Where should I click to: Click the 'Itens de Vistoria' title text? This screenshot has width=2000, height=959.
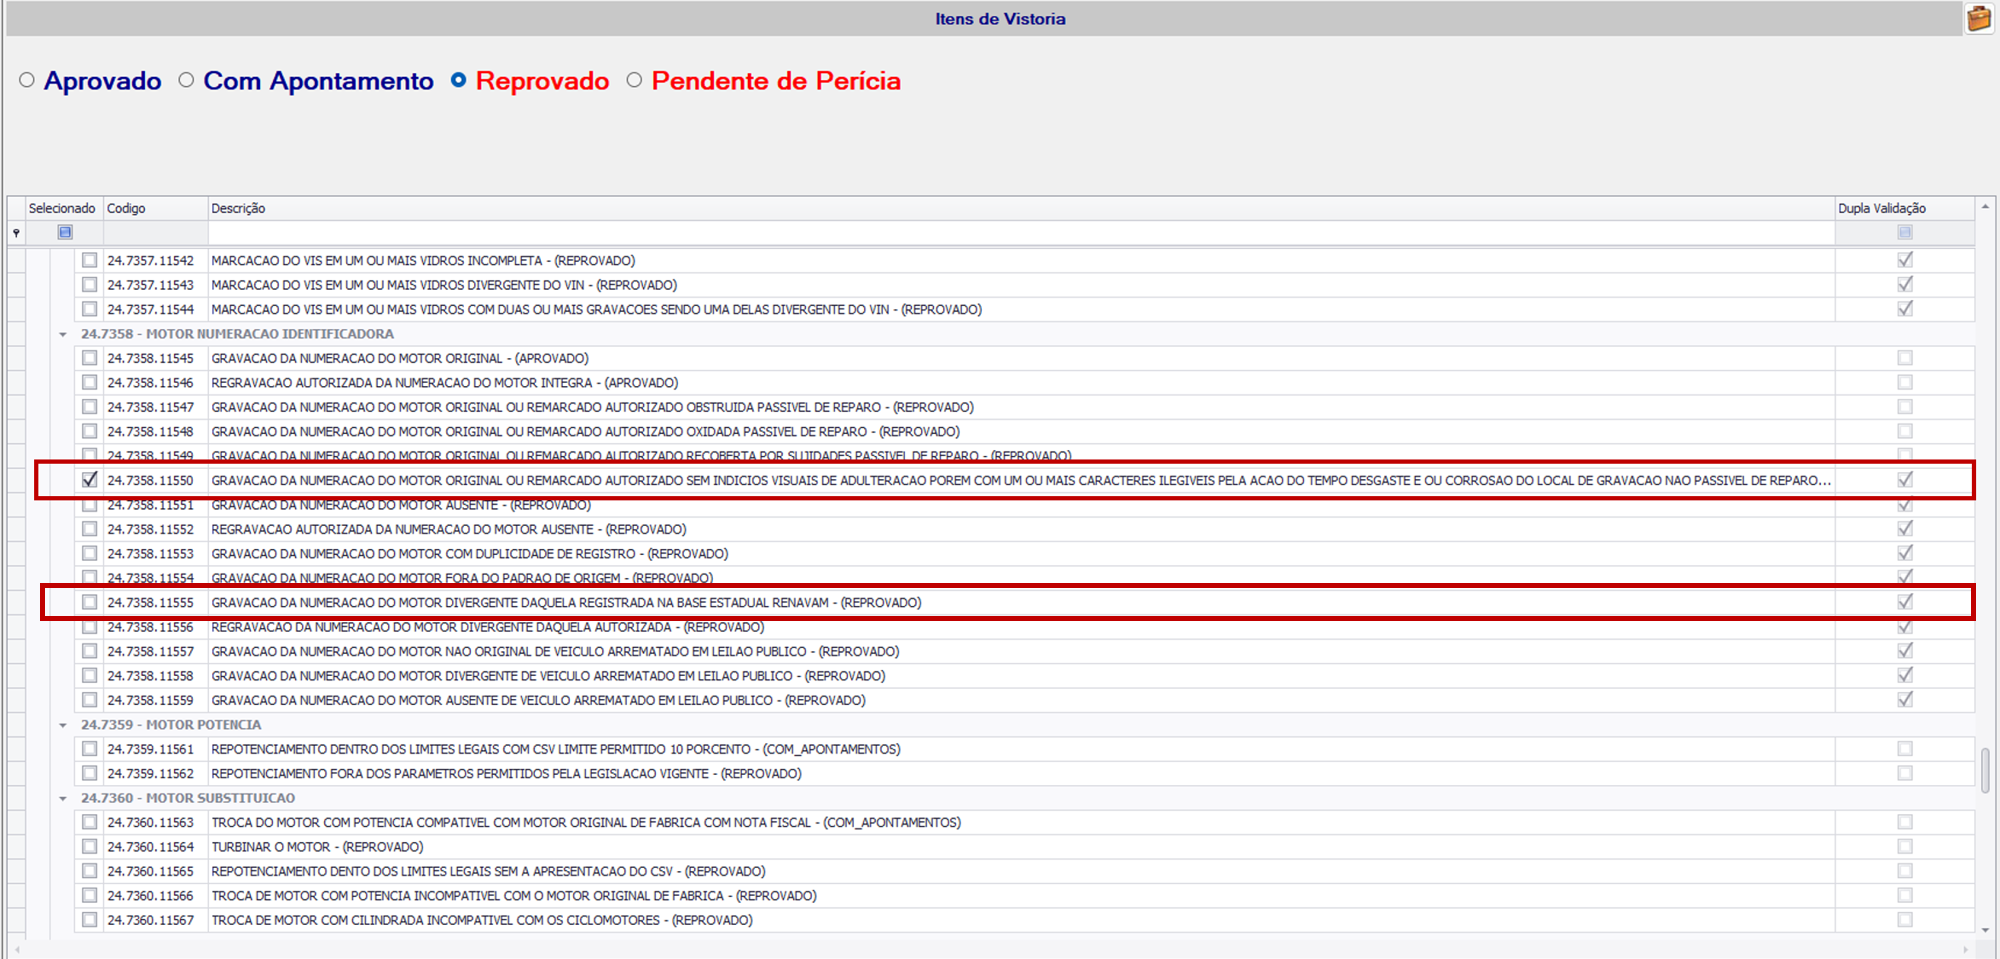point(1000,19)
